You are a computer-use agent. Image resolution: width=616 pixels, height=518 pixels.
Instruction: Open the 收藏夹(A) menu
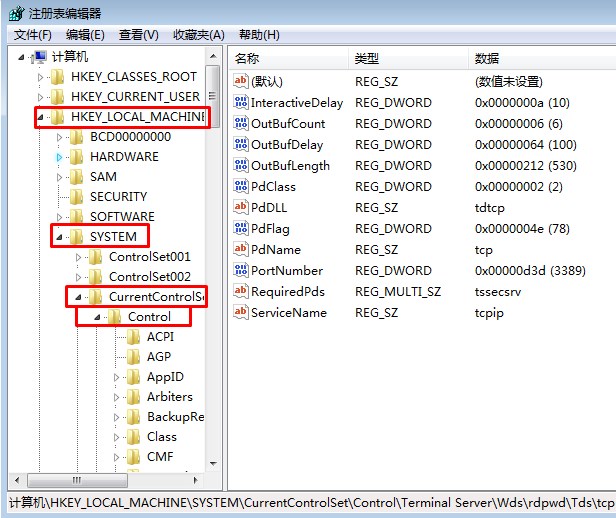(x=198, y=35)
